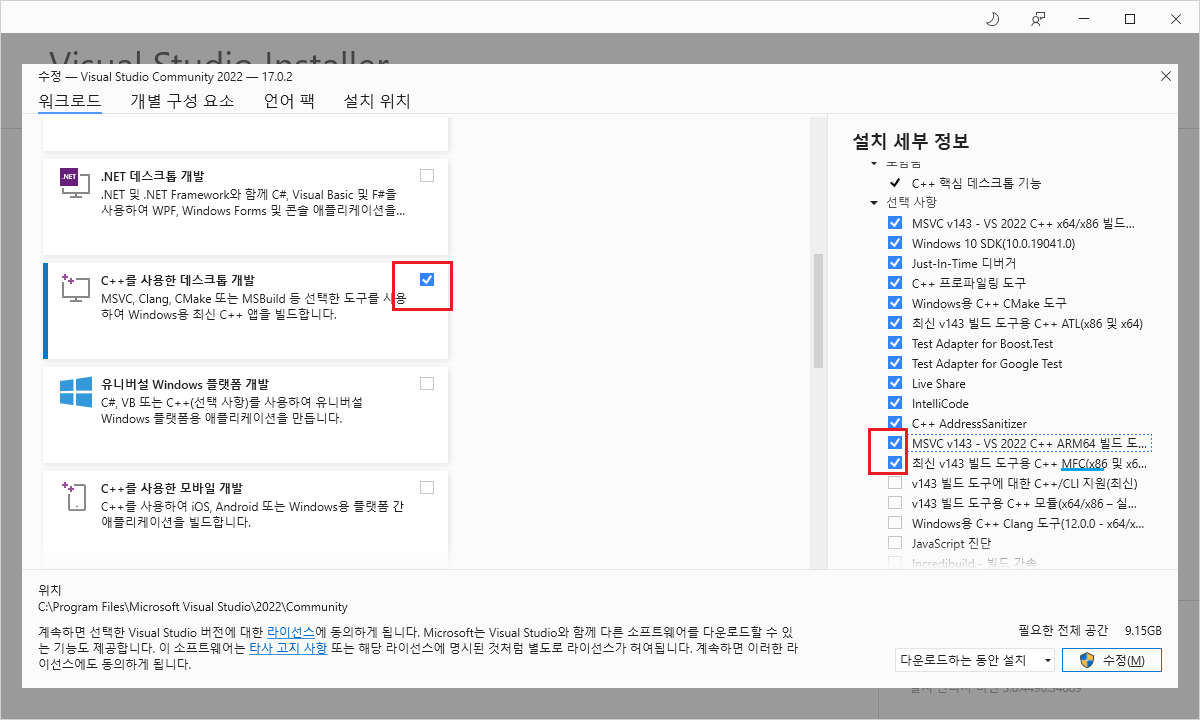Toggle Test Adapter for Google Test checkbox
This screenshot has width=1200, height=720.
tap(895, 363)
